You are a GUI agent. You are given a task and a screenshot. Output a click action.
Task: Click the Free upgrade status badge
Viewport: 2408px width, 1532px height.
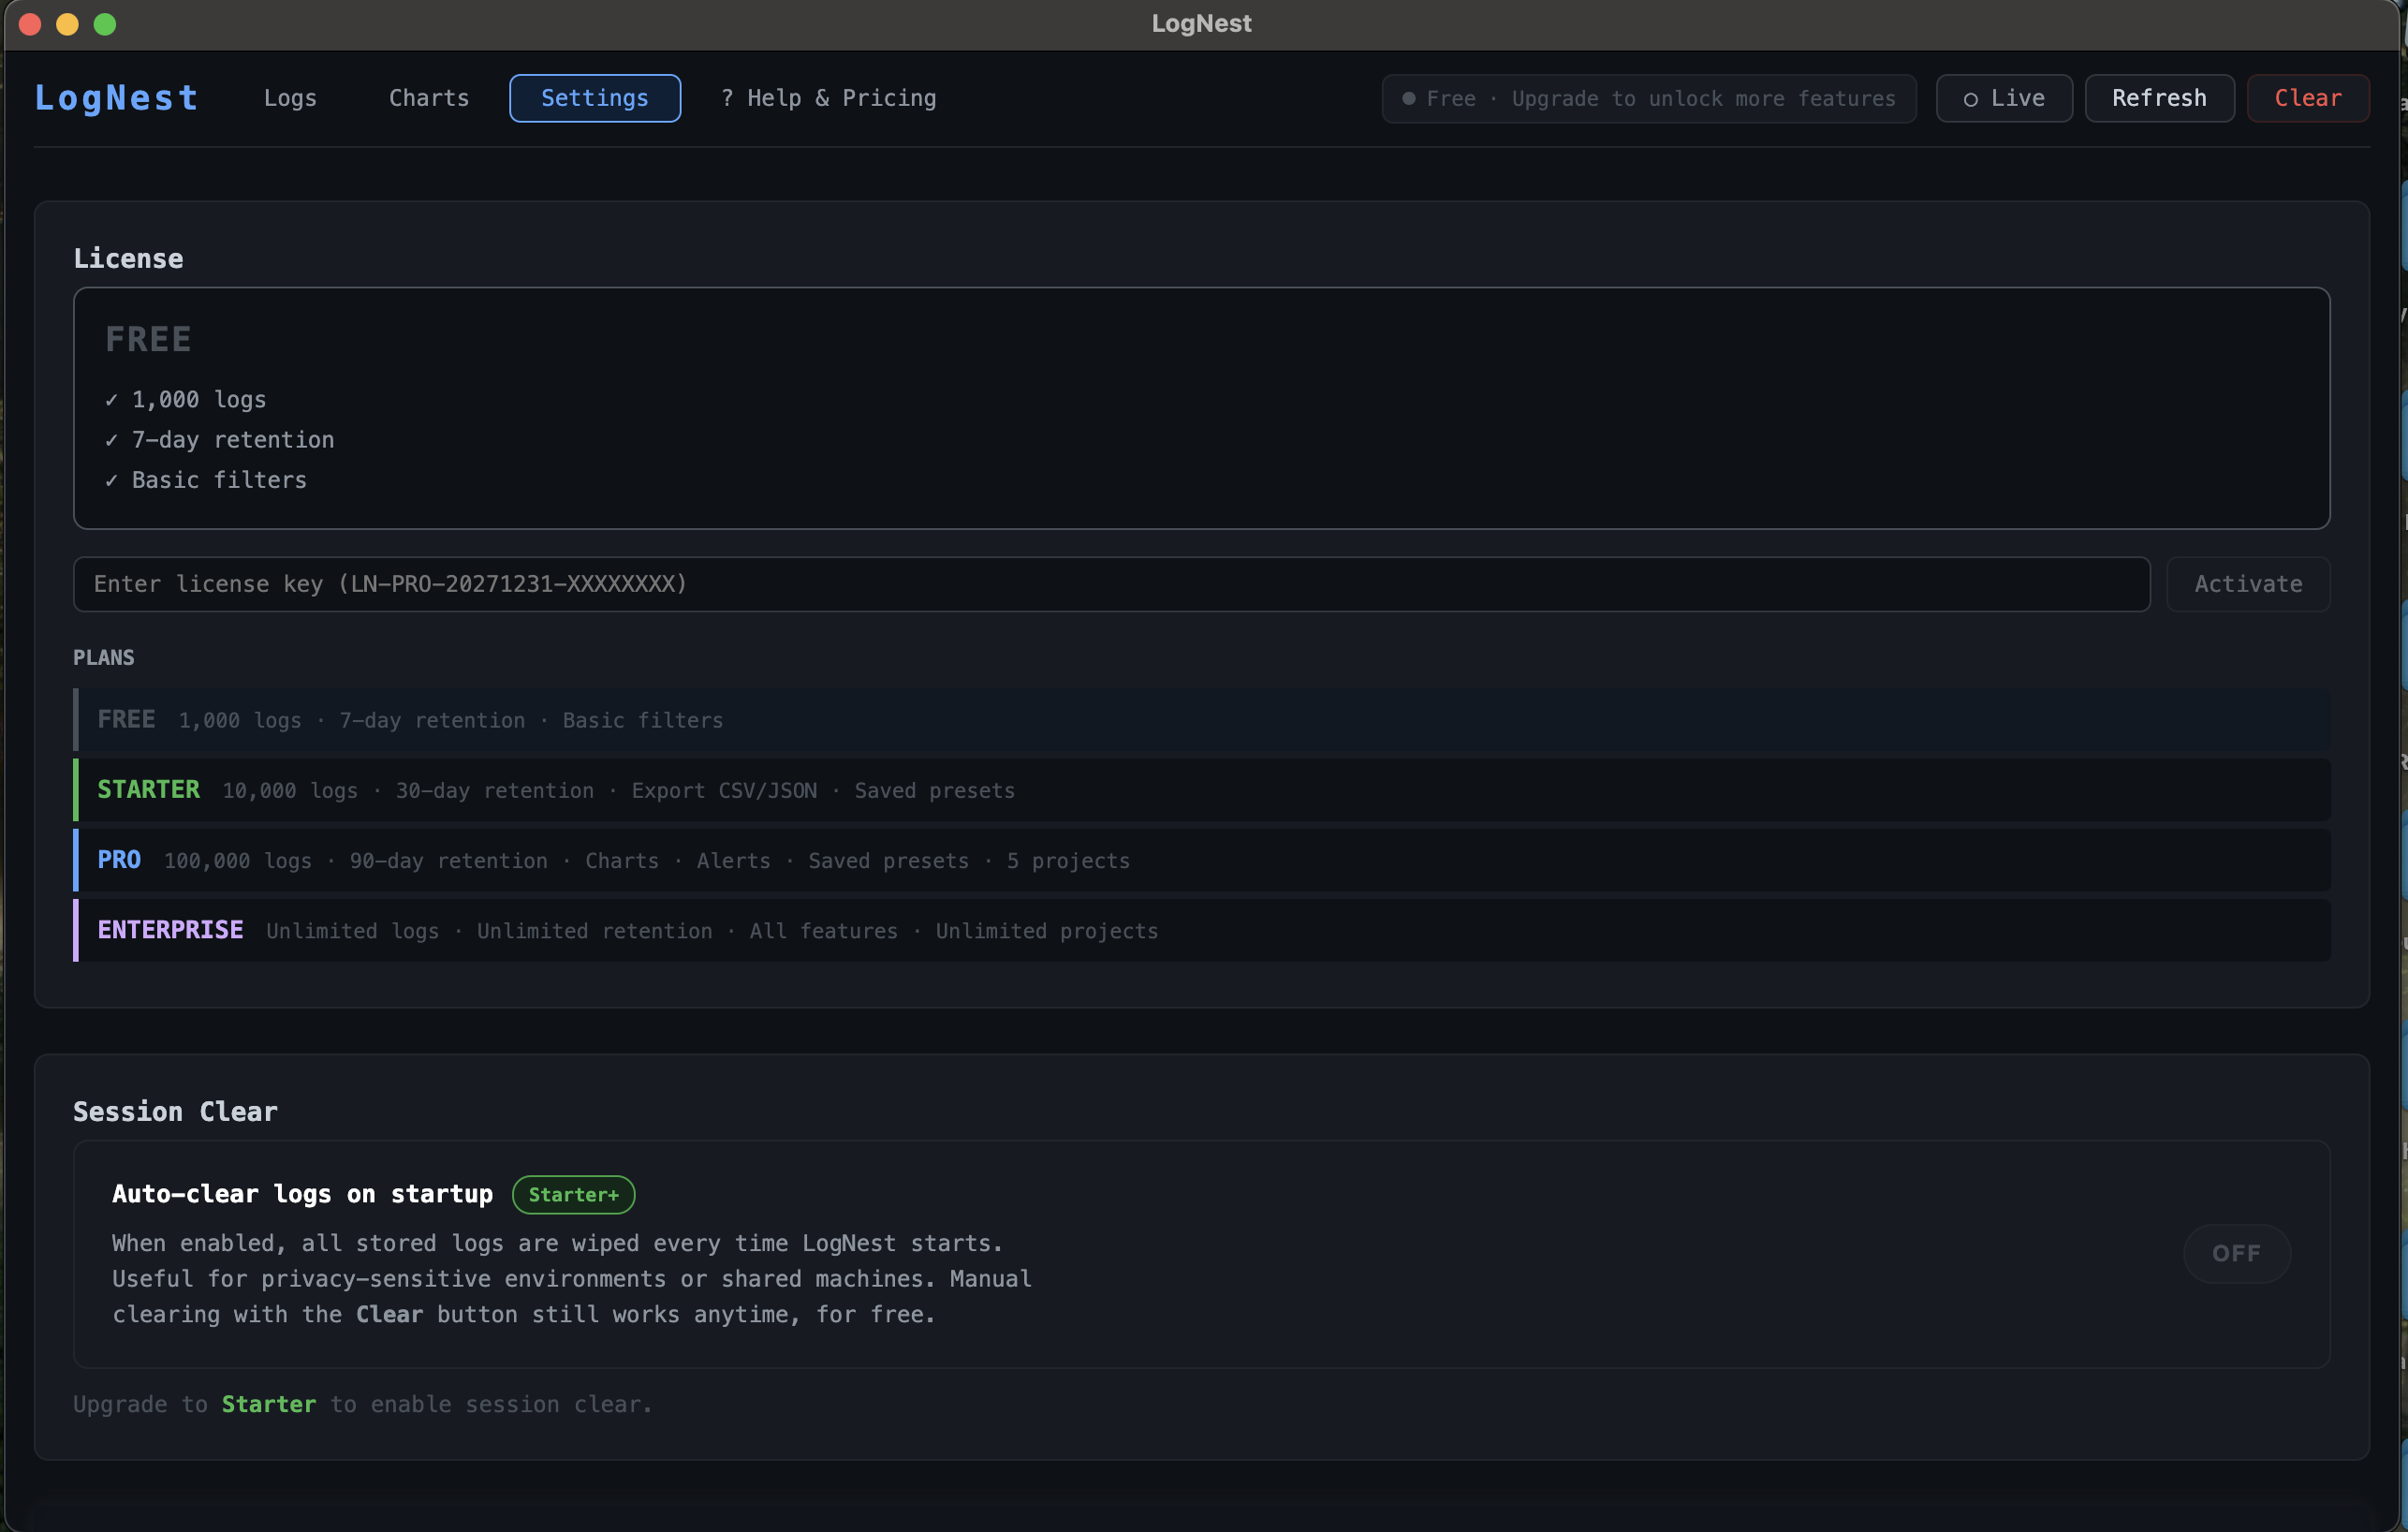point(1649,98)
